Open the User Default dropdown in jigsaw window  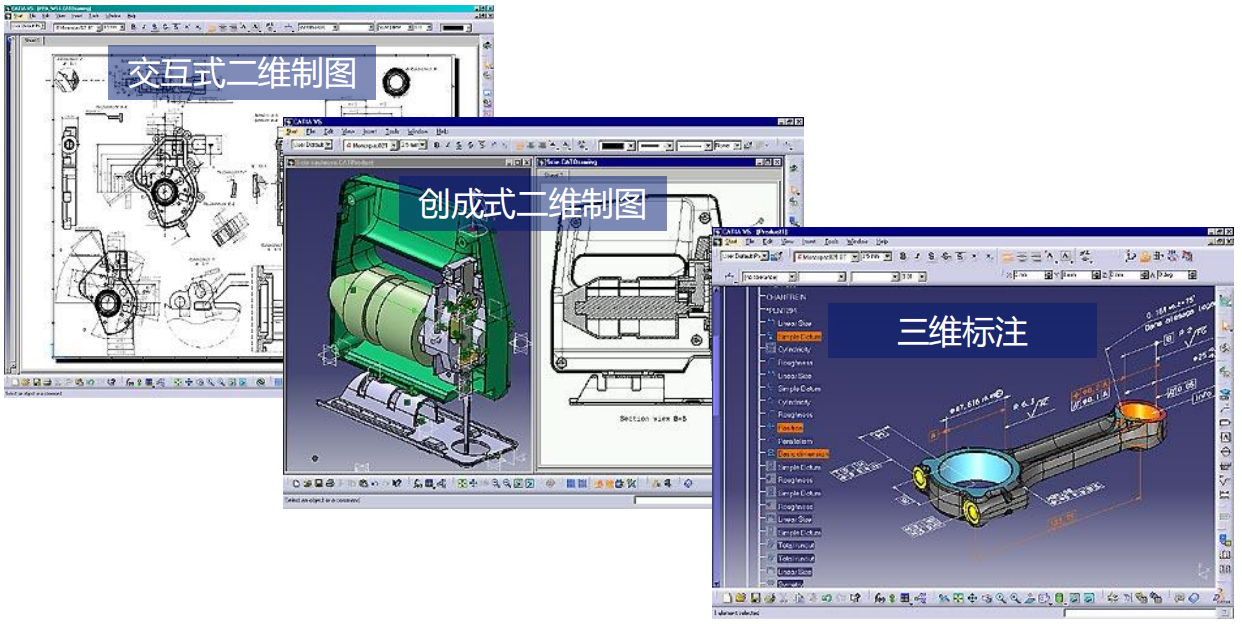pyautogui.click(x=312, y=146)
